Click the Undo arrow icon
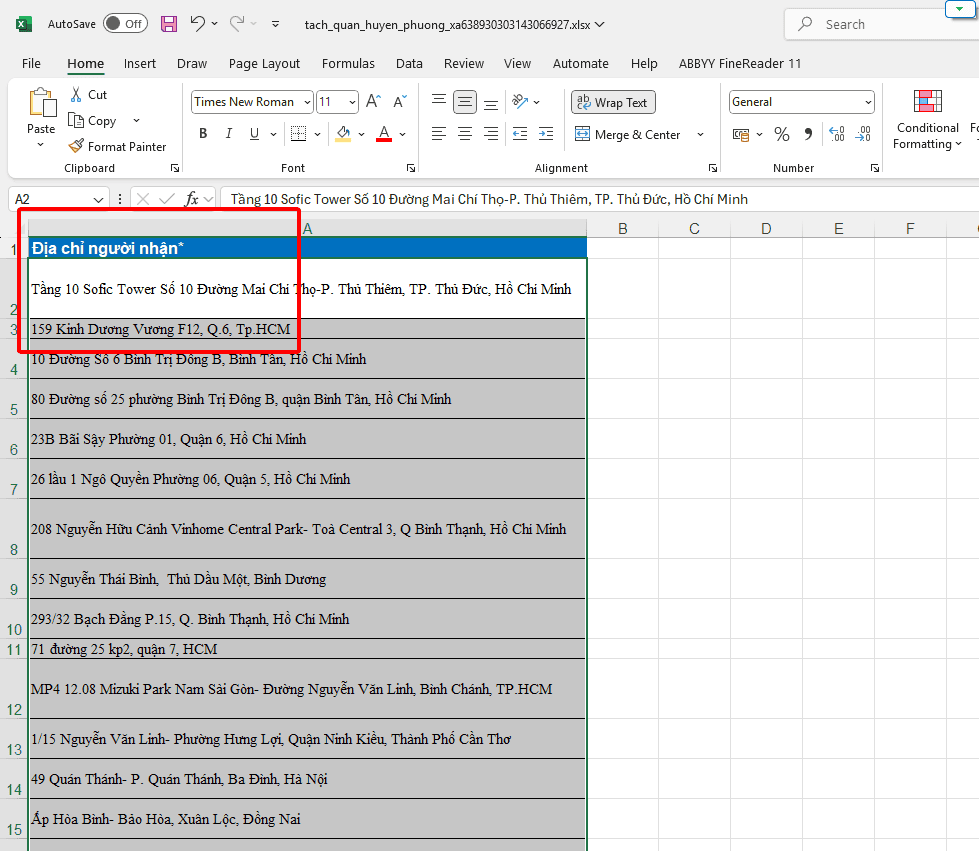 (x=198, y=24)
